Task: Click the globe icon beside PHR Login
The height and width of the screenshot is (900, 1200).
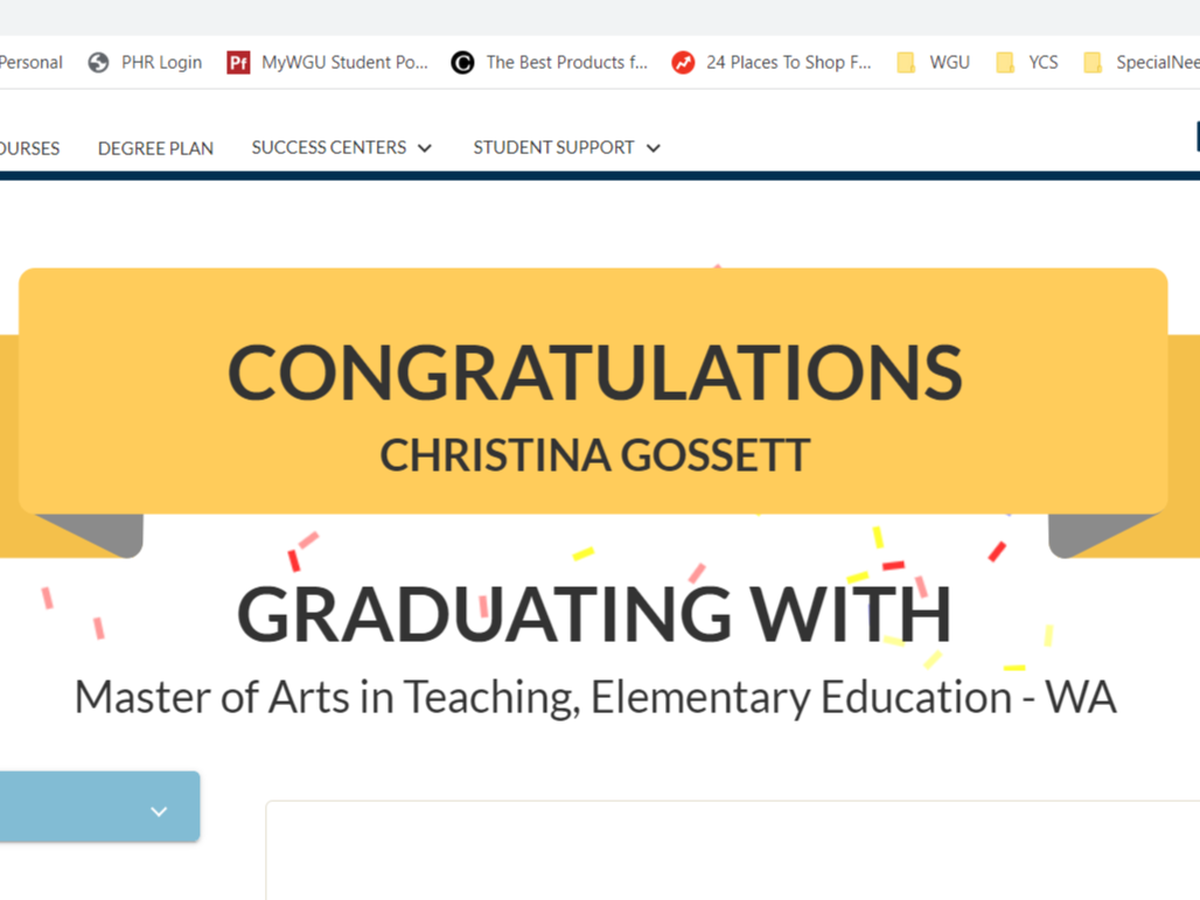Action: click(98, 63)
